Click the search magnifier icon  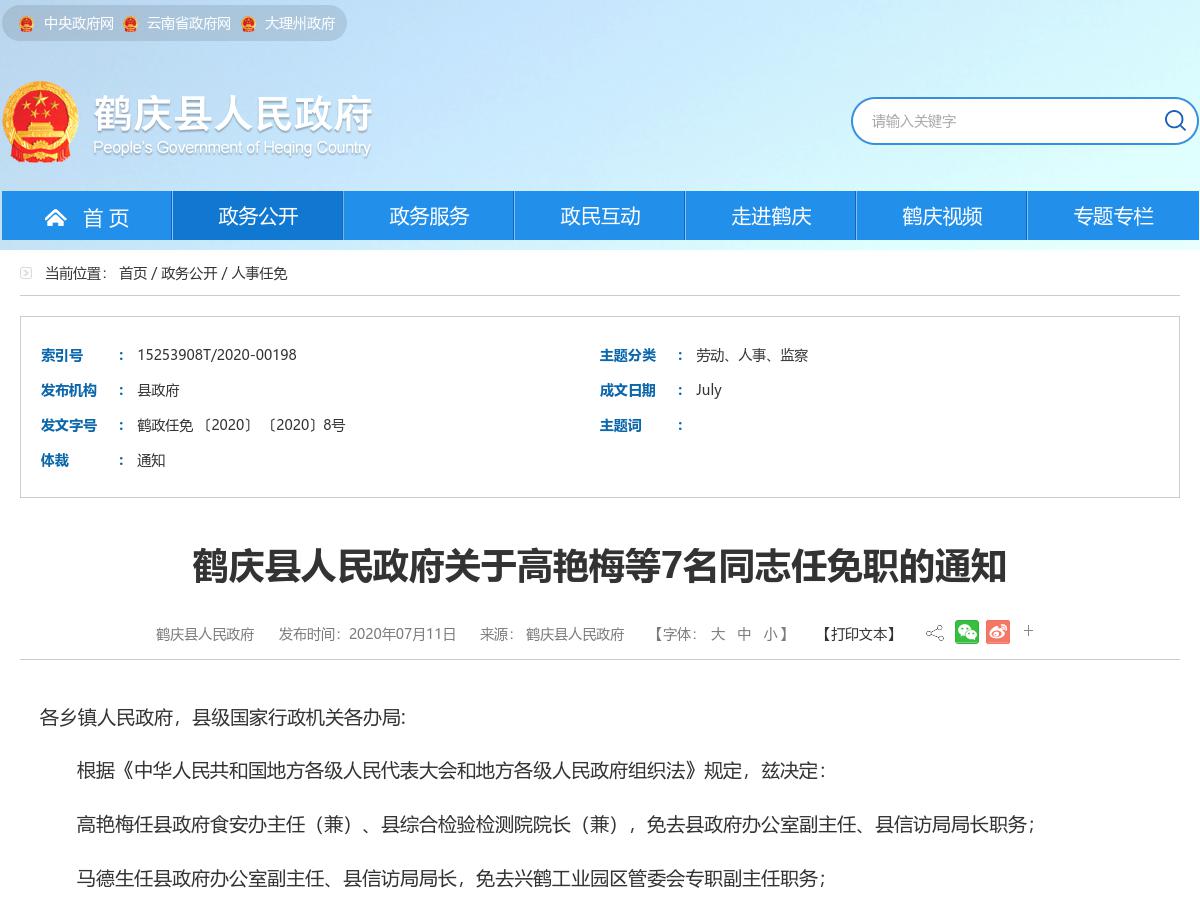[1174, 120]
